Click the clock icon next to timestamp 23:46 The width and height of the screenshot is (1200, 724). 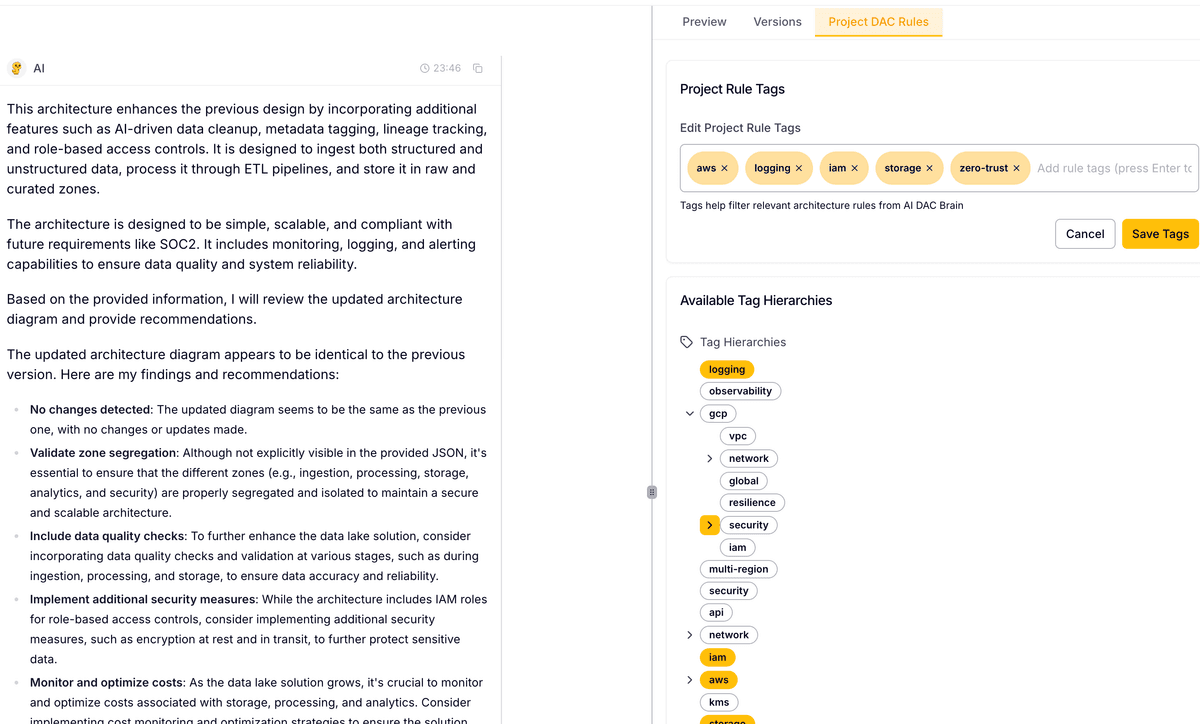[424, 68]
